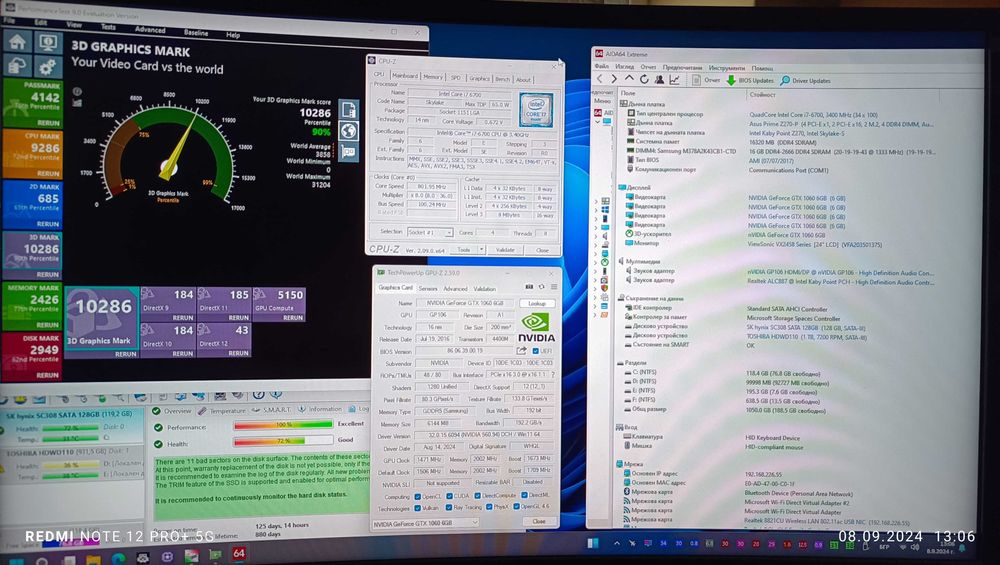Open PerformanceTest settings gear icon
The width and height of the screenshot is (1000, 565).
[x=48, y=66]
